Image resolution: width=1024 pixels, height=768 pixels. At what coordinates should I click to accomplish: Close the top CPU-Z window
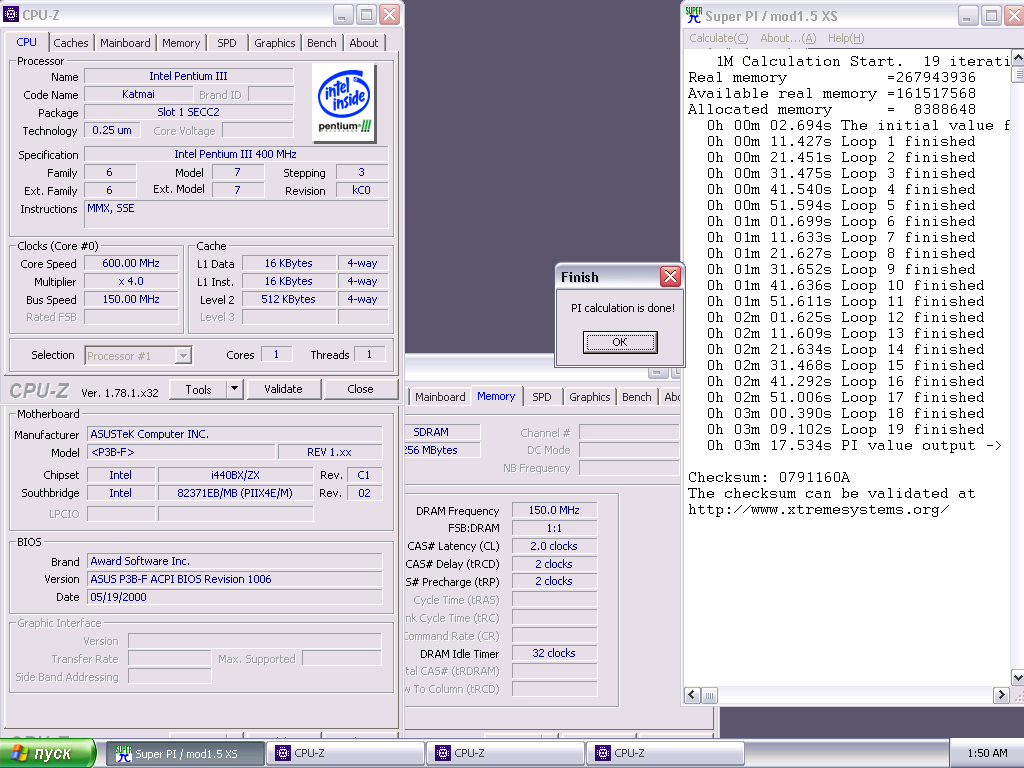(x=389, y=14)
